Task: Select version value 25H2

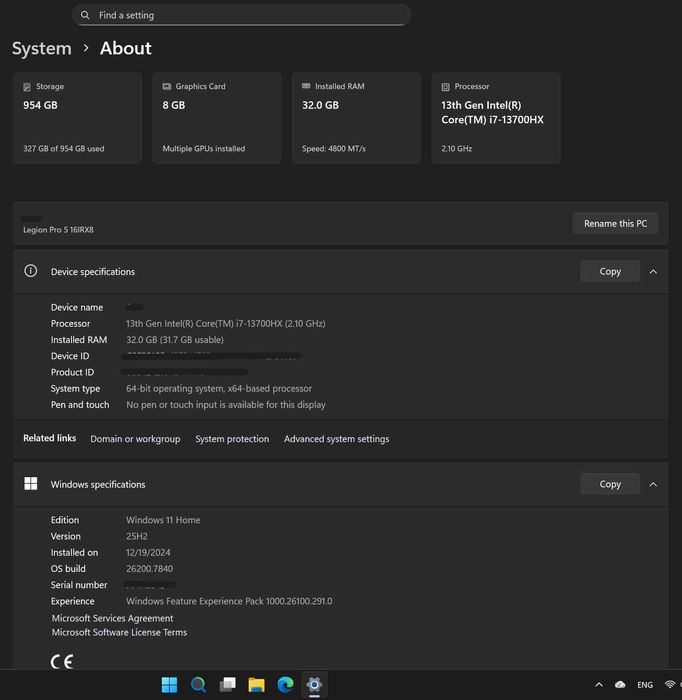Action: click(137, 536)
